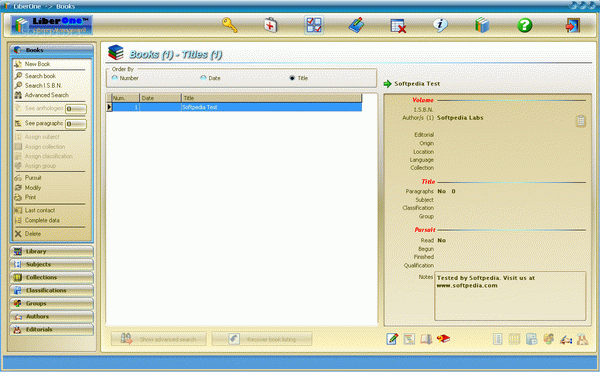Click the green arrow beside Softpedia Test
Viewport: 600px width, 372px height.
(x=388, y=83)
